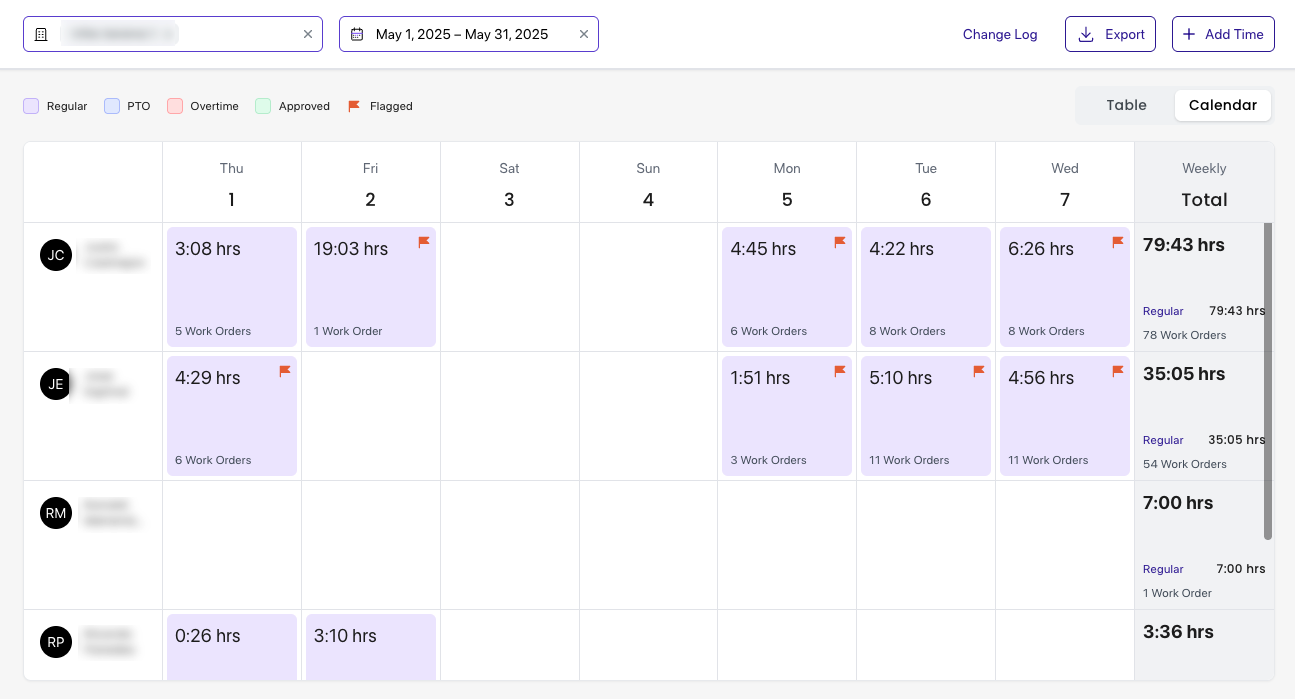1295x699 pixels.
Task: Select the JE avatar
Action: [x=56, y=384]
